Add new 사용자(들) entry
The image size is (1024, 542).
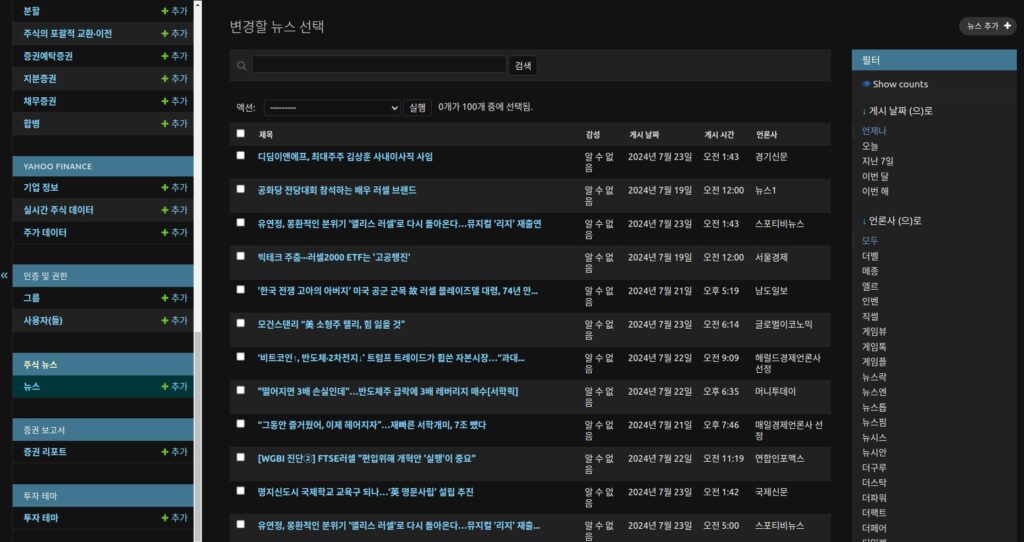tap(174, 320)
